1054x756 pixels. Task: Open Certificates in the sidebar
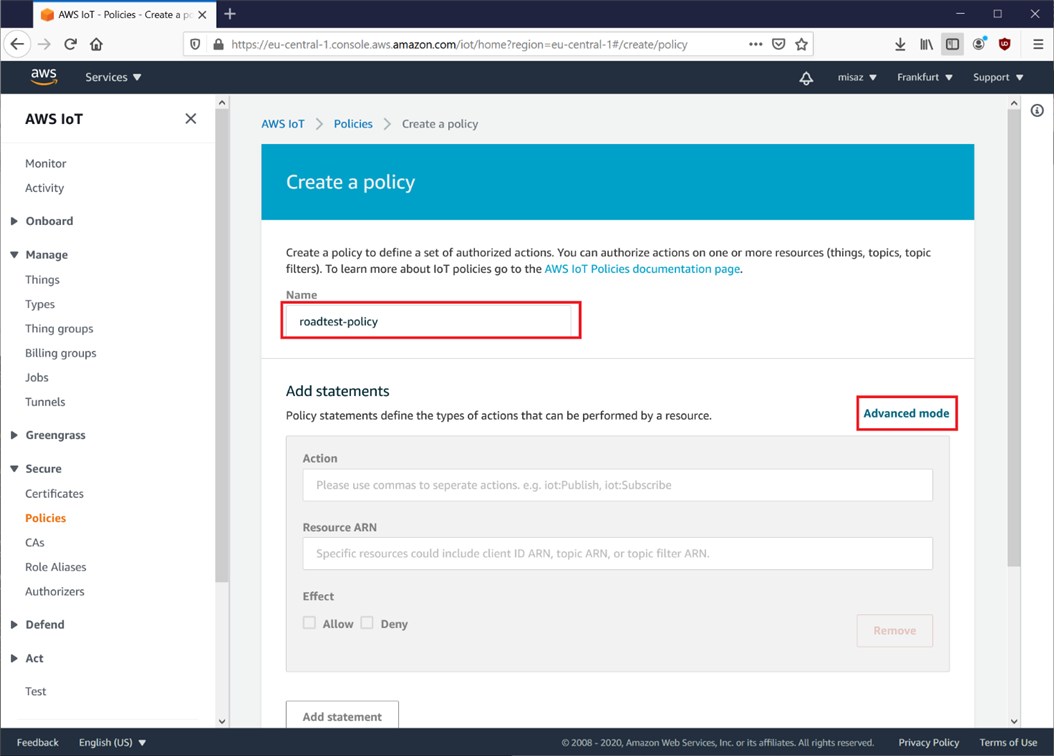pos(54,494)
